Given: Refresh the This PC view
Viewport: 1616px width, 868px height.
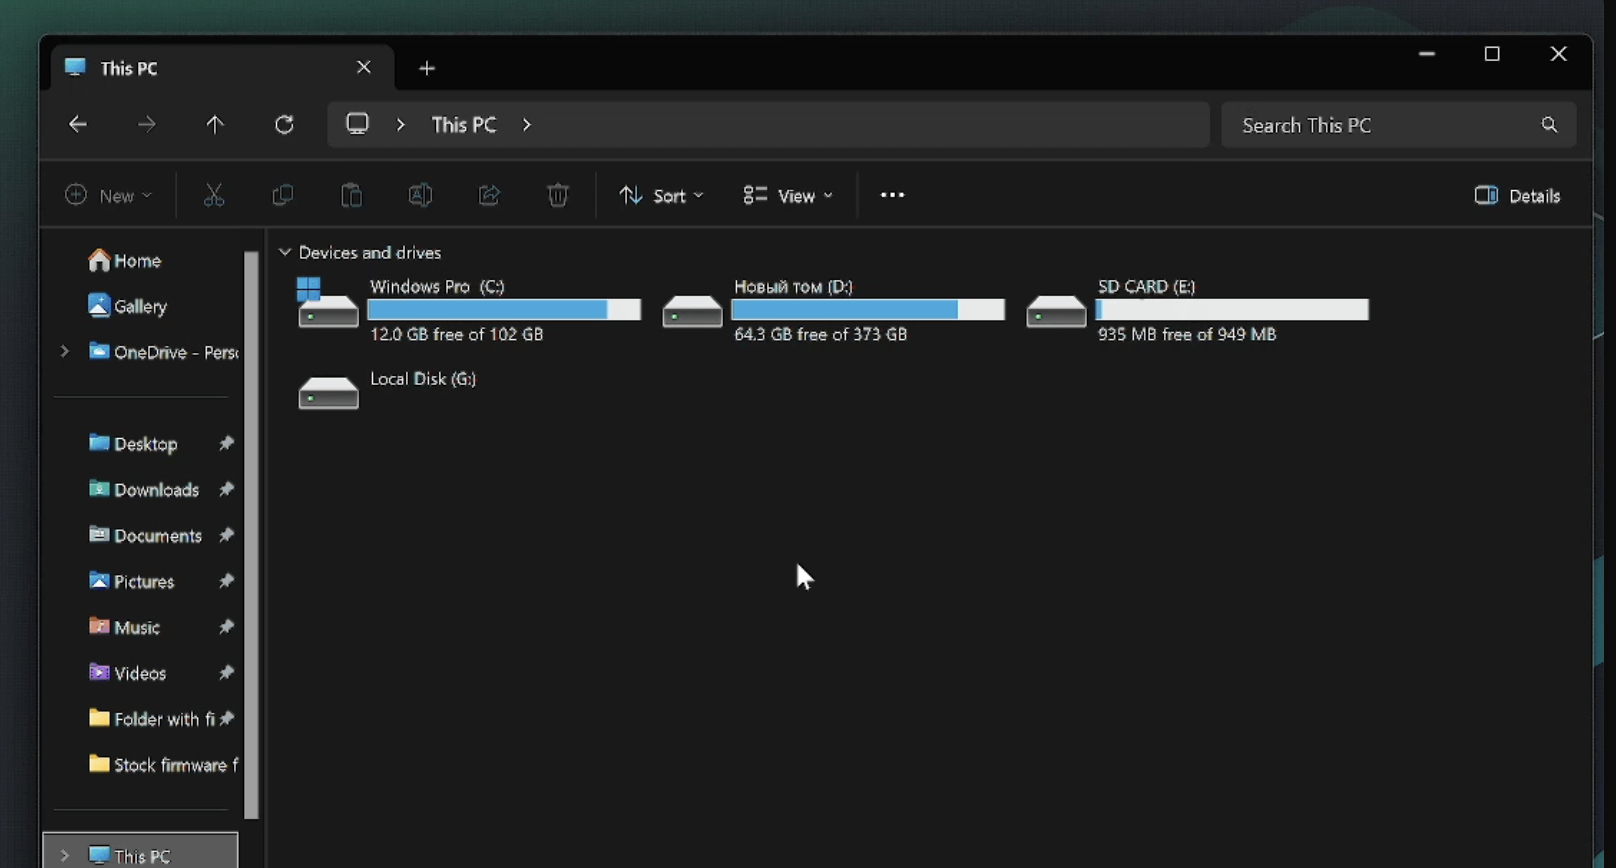Looking at the screenshot, I should pyautogui.click(x=284, y=125).
